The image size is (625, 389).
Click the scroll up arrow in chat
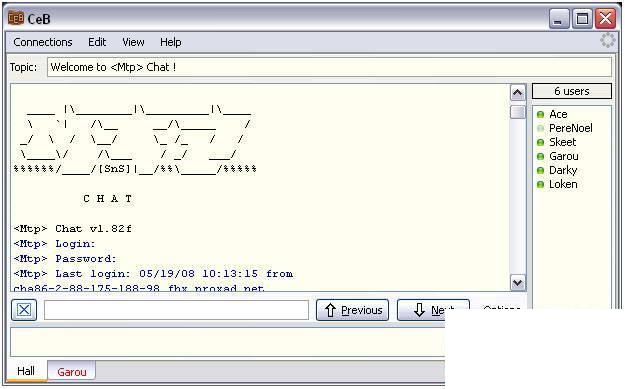click(x=517, y=93)
